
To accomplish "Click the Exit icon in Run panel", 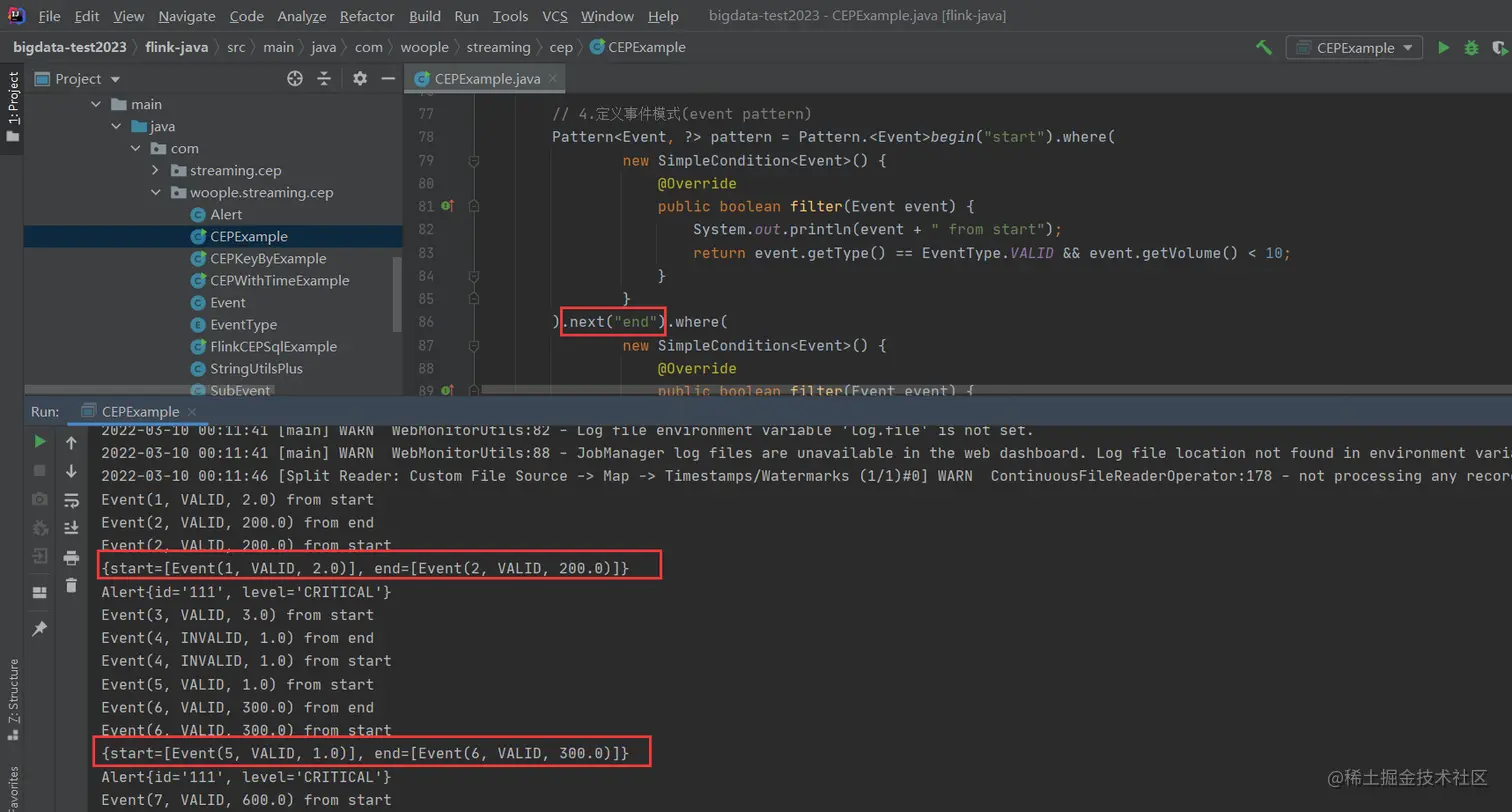I will pos(40,556).
